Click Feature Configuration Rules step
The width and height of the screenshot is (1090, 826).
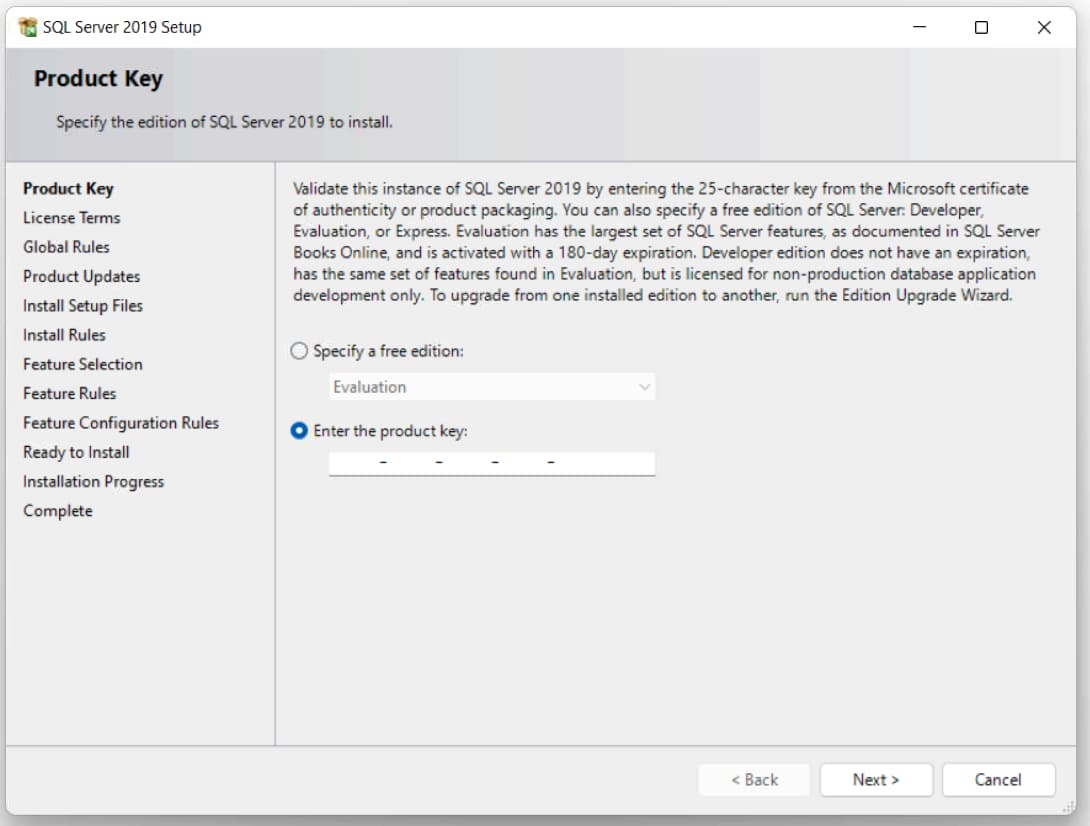point(120,423)
